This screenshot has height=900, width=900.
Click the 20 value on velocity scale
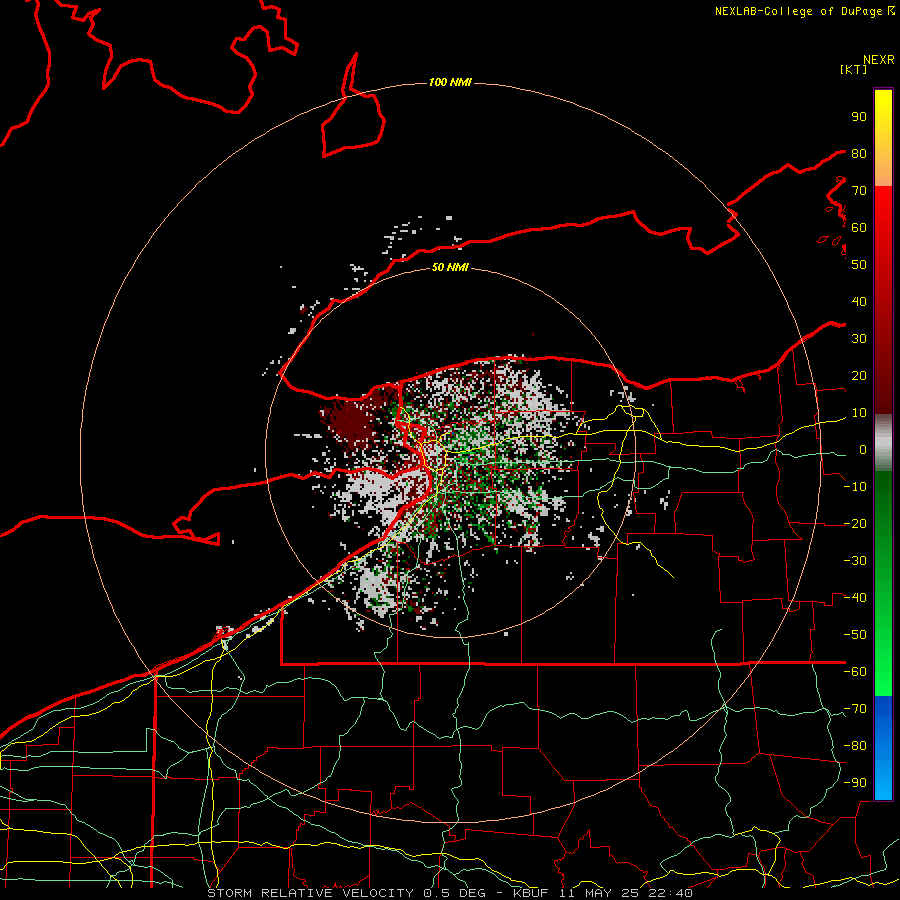[x=859, y=376]
